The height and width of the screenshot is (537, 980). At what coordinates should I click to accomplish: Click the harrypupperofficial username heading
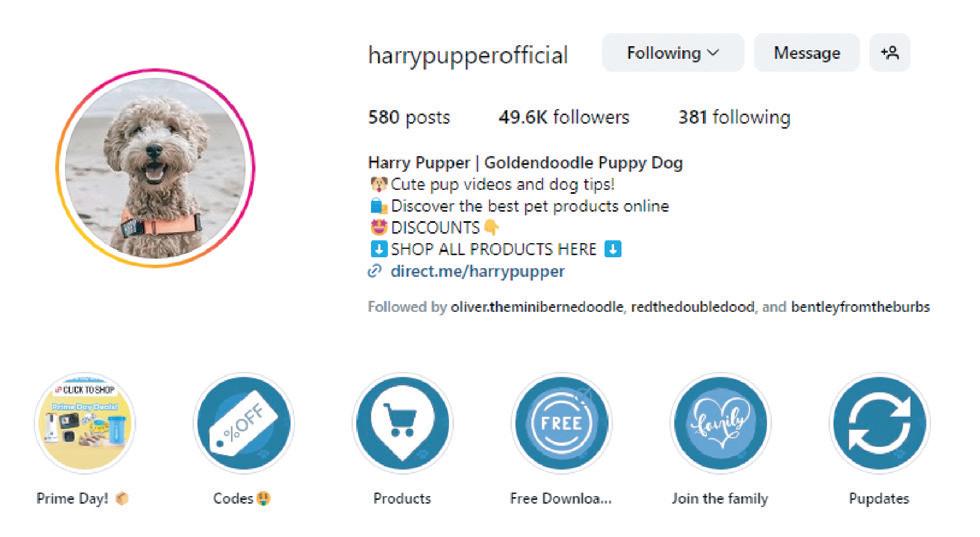coord(468,56)
